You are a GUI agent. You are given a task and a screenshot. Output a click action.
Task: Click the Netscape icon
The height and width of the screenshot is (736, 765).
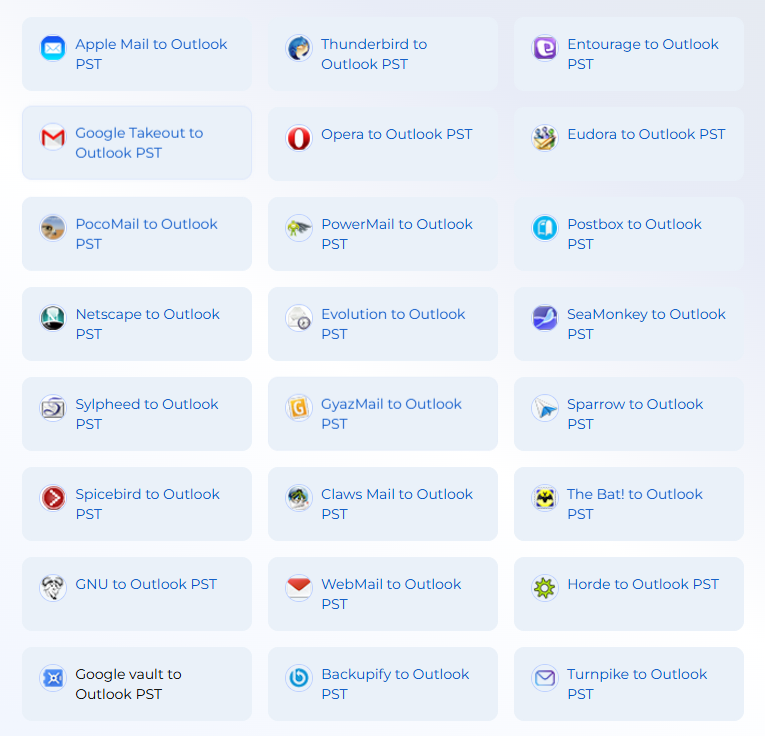pyautogui.click(x=53, y=318)
